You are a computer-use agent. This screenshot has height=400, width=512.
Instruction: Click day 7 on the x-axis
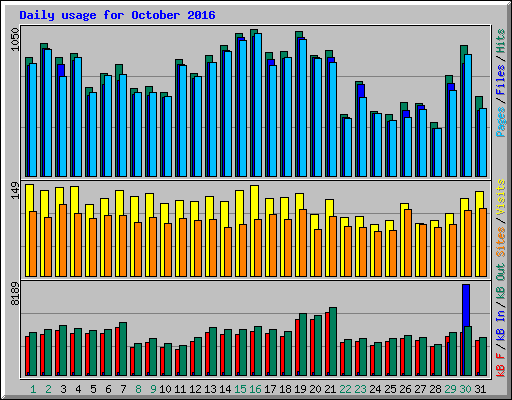(x=123, y=389)
